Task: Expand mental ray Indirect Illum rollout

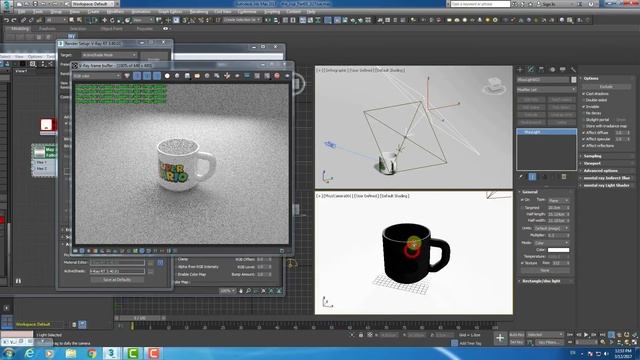Action: click(x=607, y=178)
